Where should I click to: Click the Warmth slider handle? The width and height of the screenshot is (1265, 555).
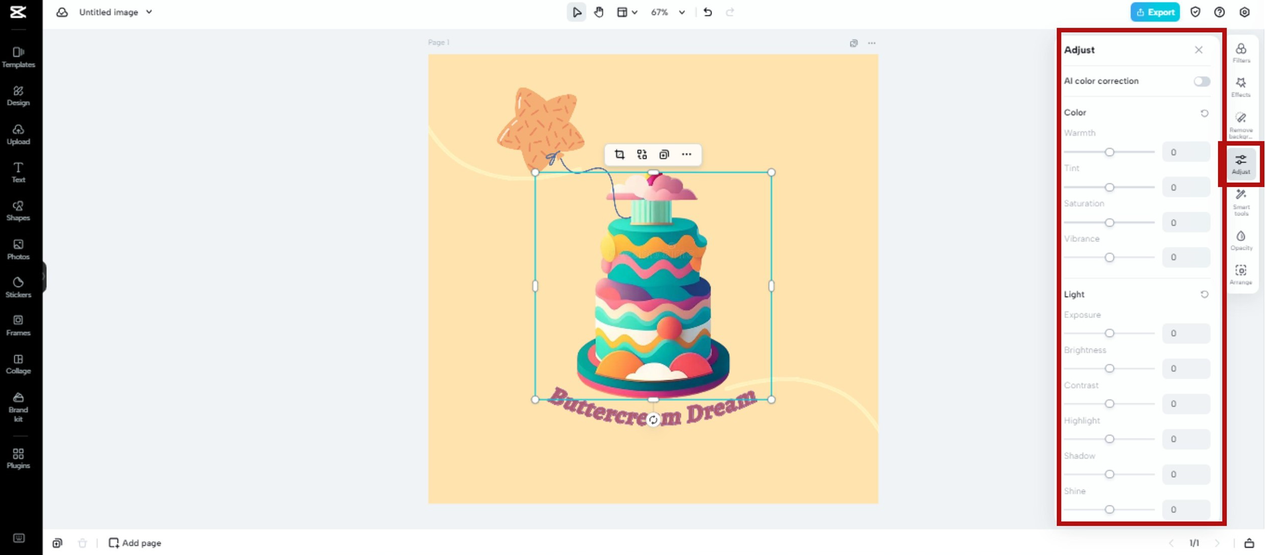pos(1109,152)
